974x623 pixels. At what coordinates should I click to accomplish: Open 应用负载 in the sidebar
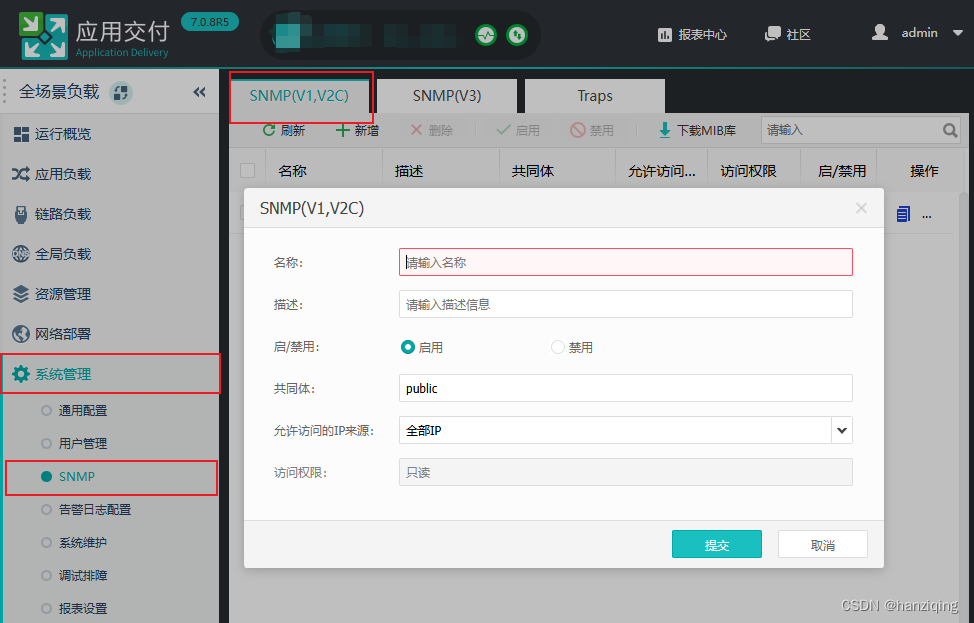click(x=110, y=174)
